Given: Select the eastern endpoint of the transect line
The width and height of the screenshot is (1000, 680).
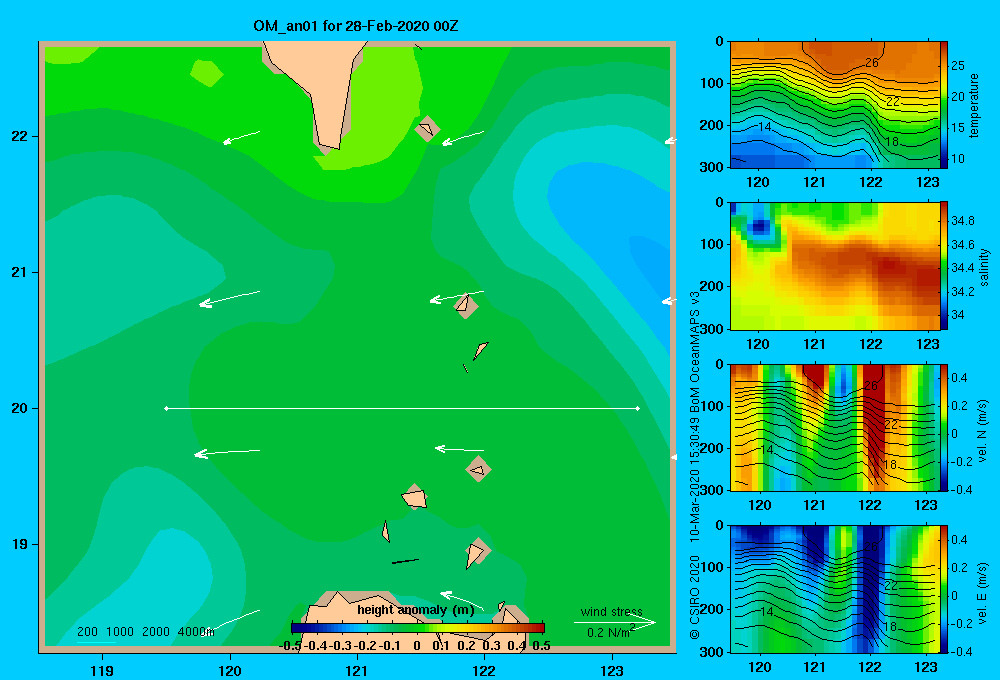Looking at the screenshot, I should coord(638,408).
